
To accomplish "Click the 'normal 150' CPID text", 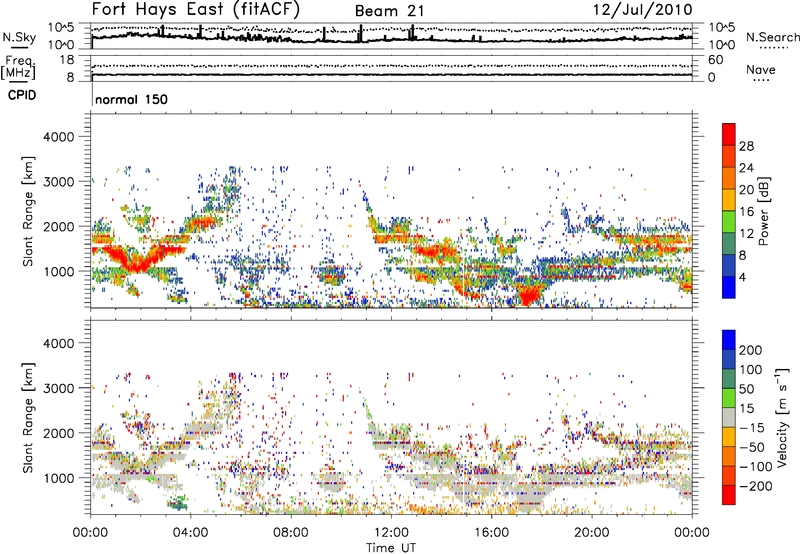I will click(132, 99).
